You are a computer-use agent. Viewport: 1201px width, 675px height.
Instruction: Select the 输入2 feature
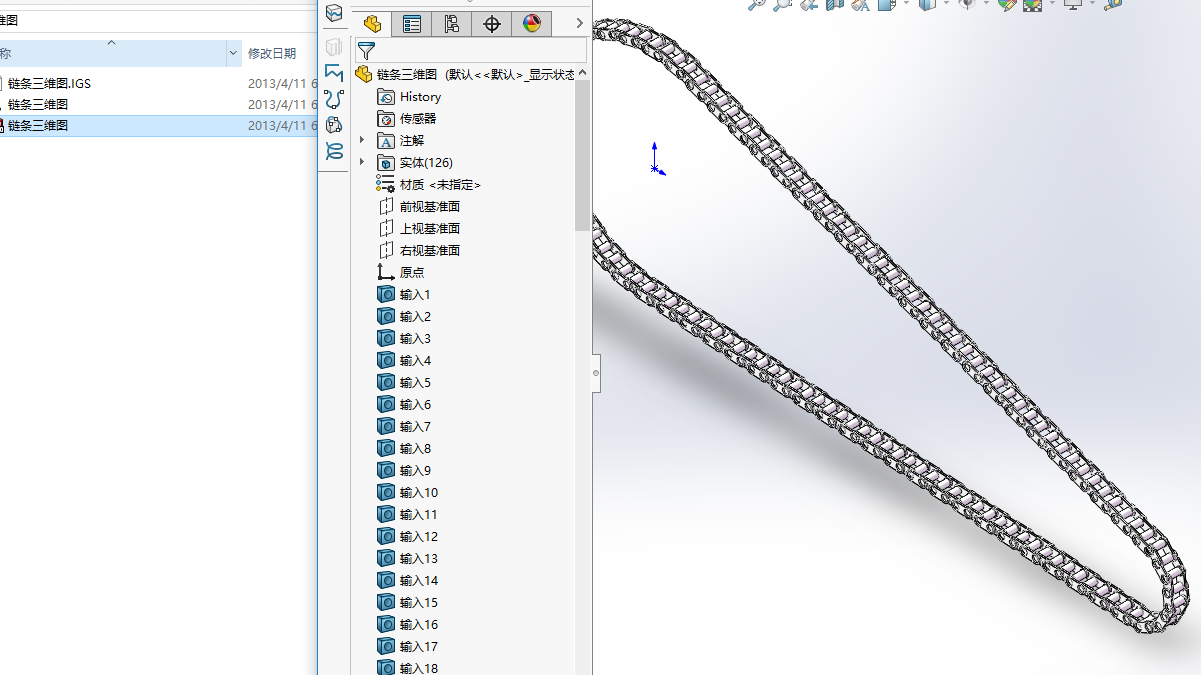tap(404, 317)
